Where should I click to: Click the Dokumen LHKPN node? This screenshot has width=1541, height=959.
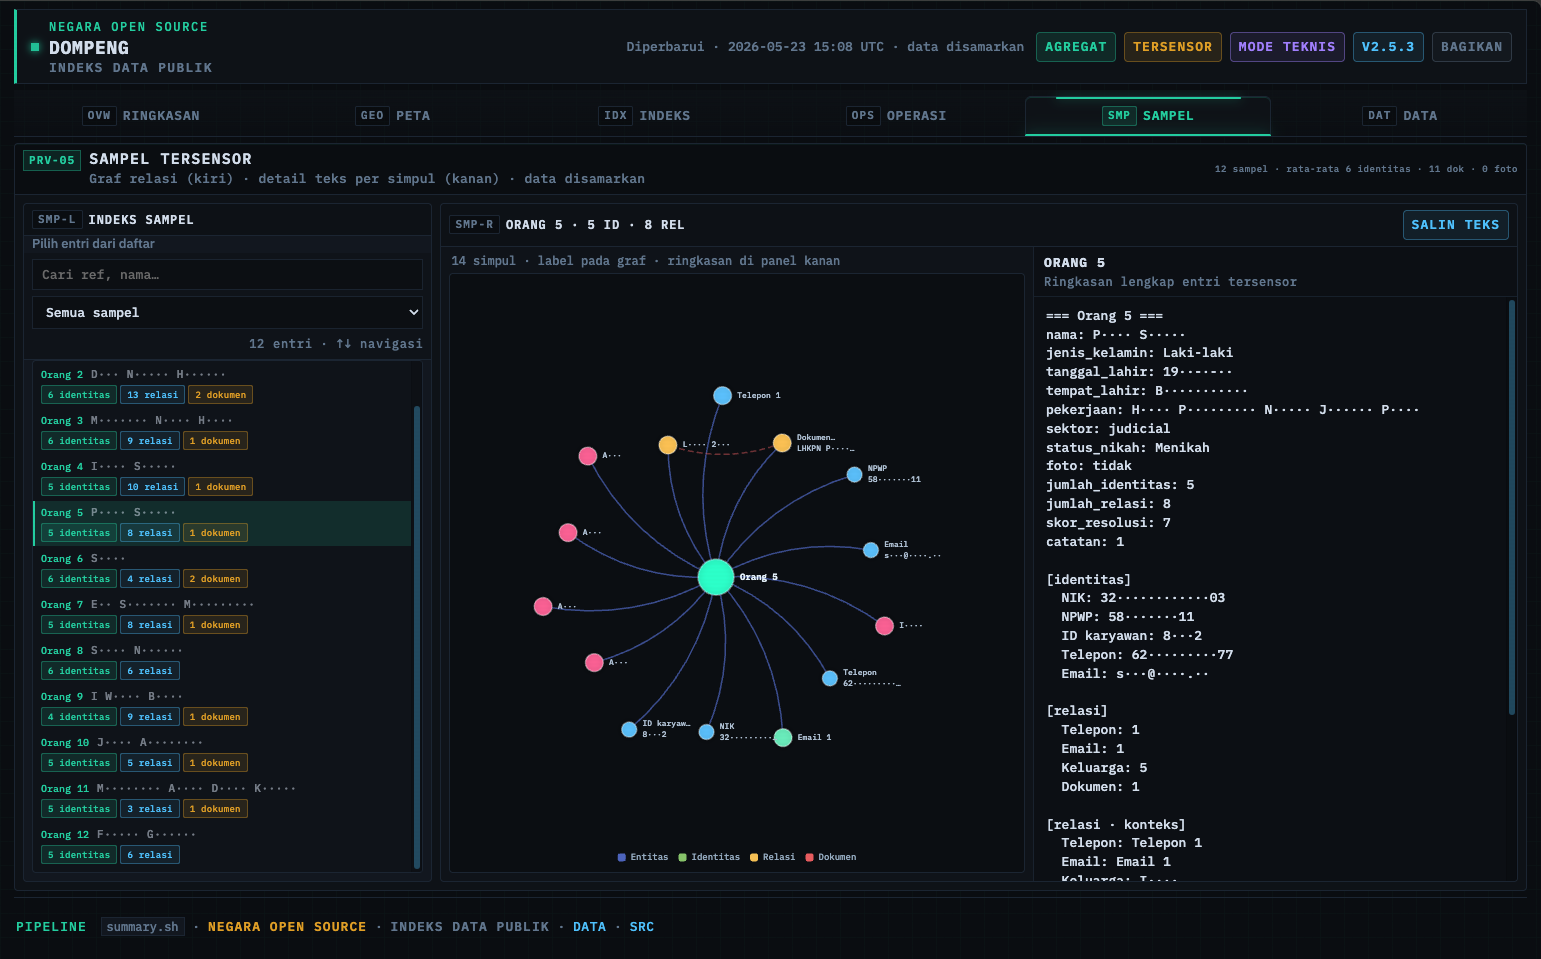(x=782, y=443)
